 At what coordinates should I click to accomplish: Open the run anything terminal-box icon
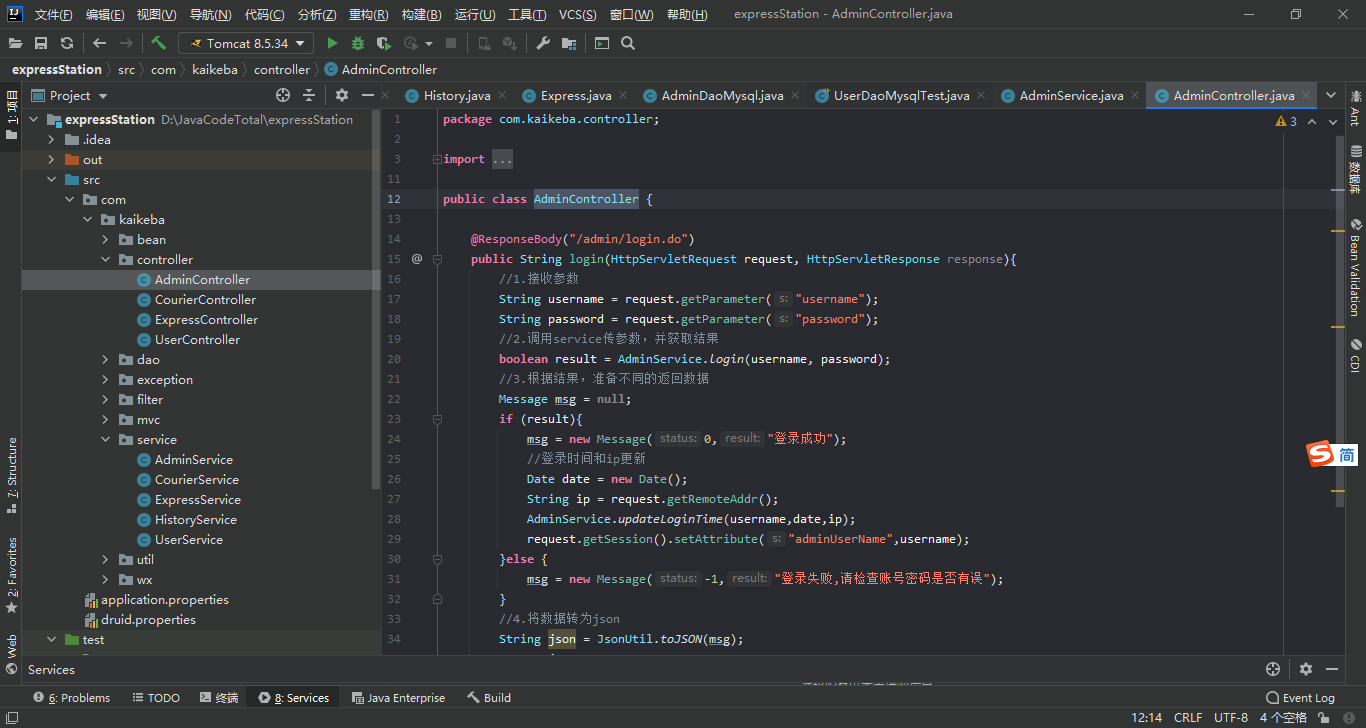(602, 43)
